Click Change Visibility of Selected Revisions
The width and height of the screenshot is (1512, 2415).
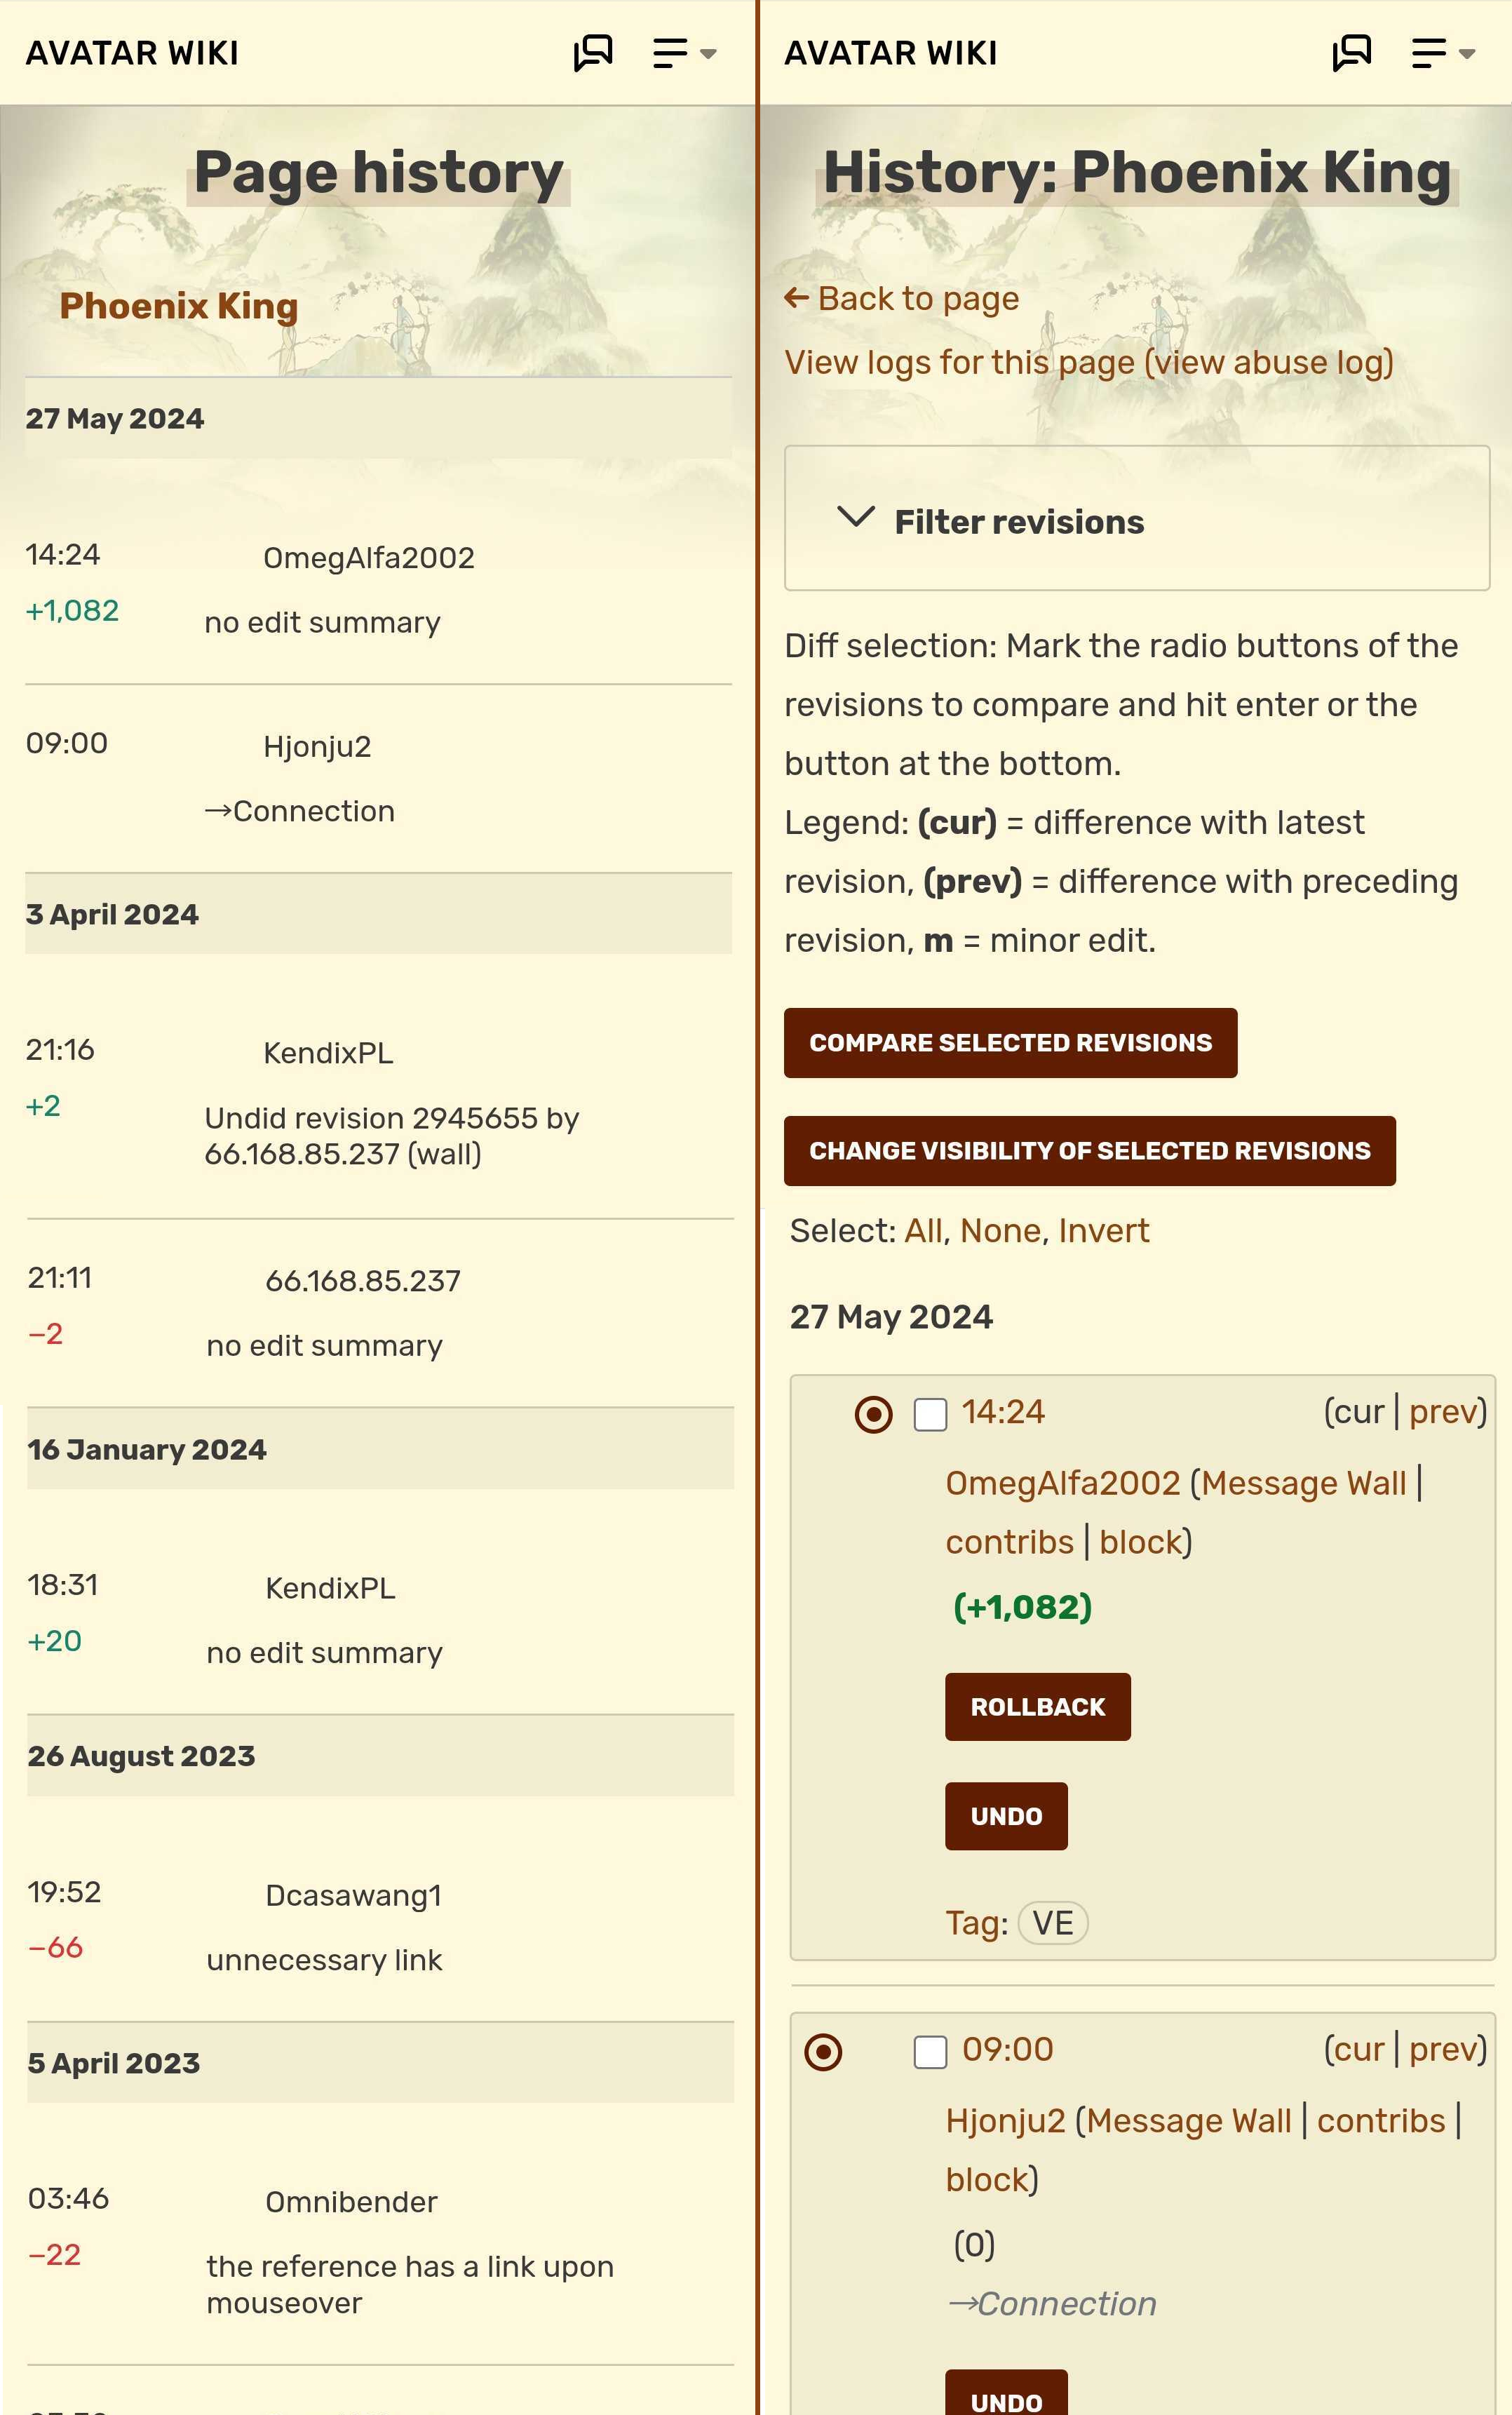tap(1089, 1151)
